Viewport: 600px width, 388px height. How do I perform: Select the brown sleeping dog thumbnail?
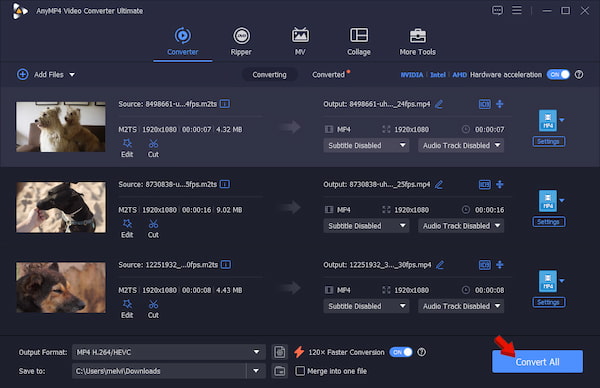coord(61,287)
